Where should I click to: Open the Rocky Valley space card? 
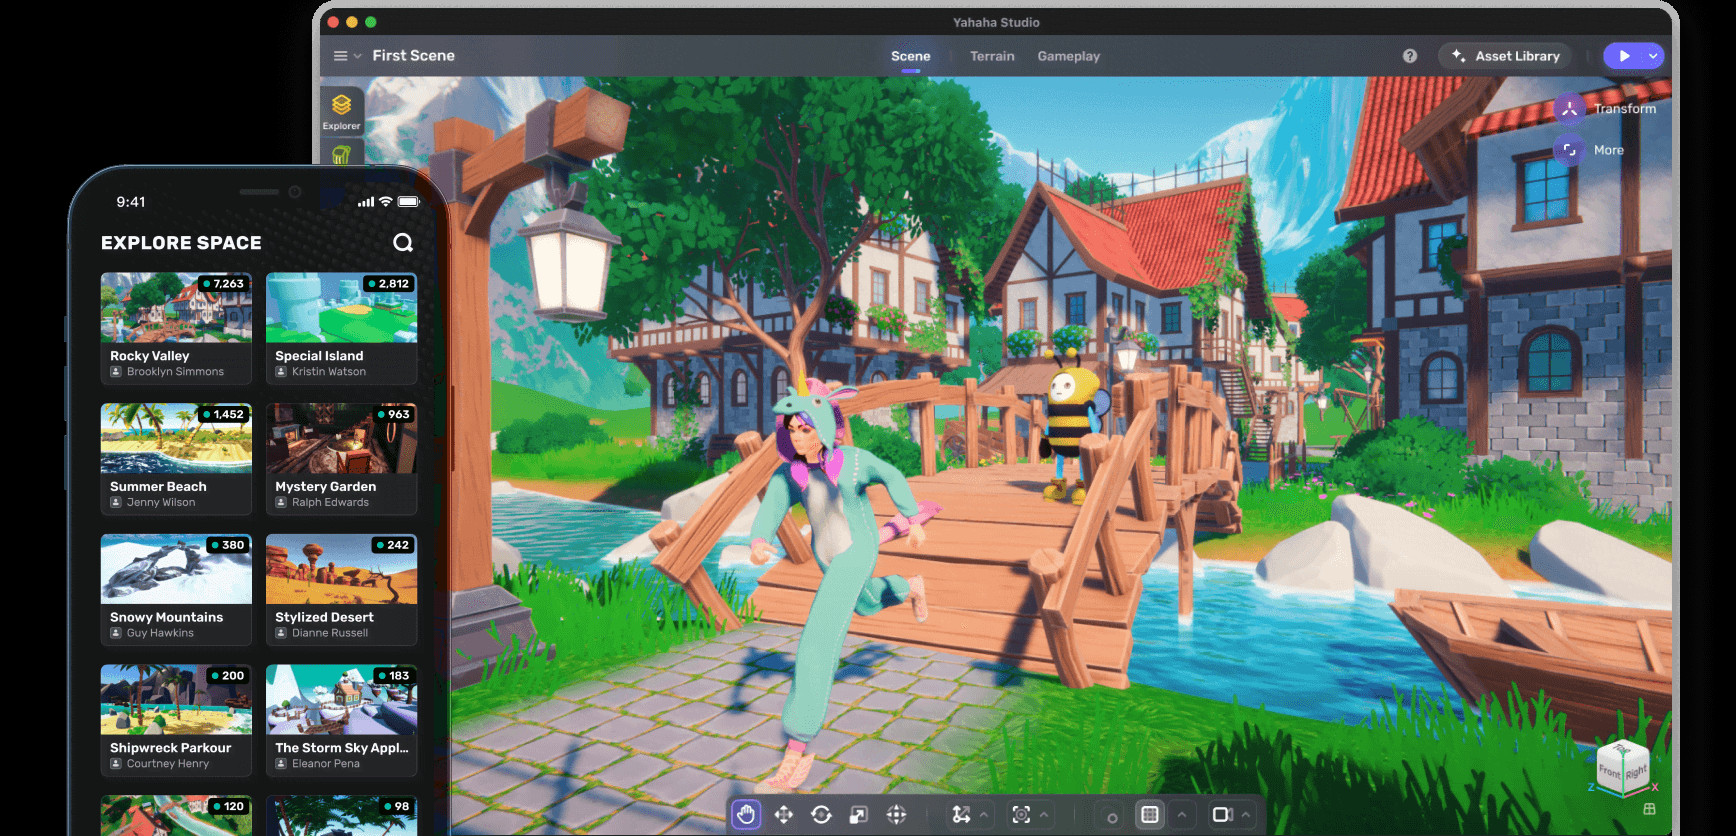[176, 328]
